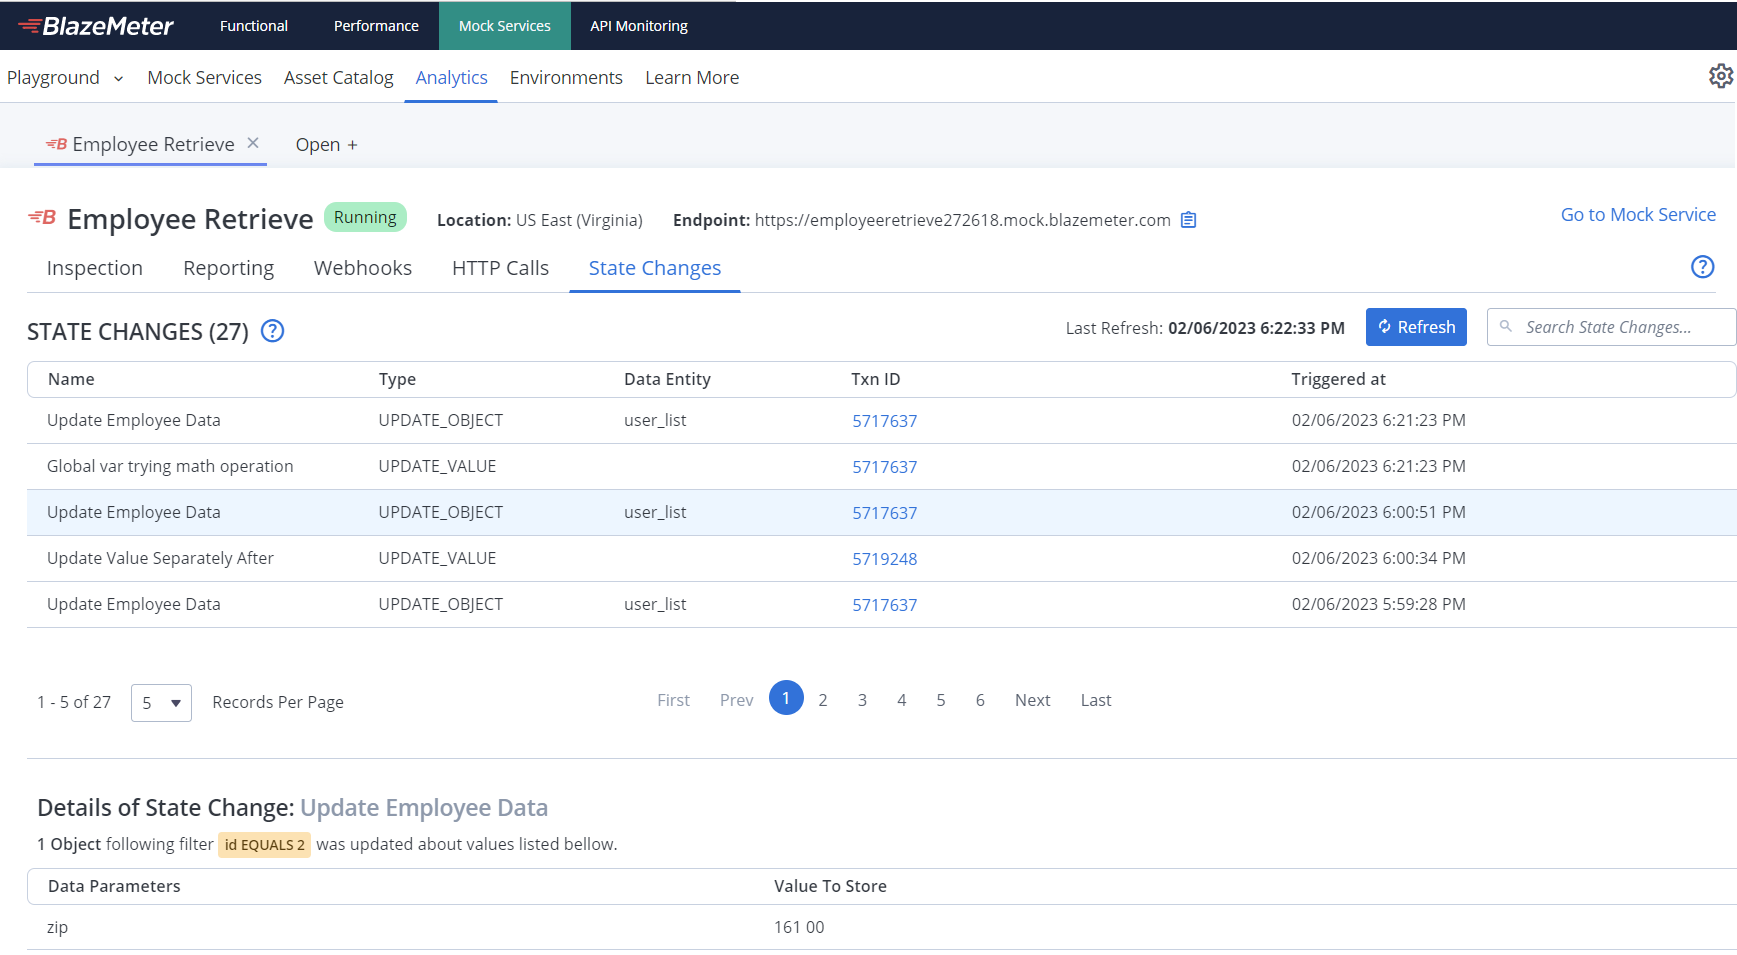
Task: Open help icon next to State Changes title
Action: 272,331
